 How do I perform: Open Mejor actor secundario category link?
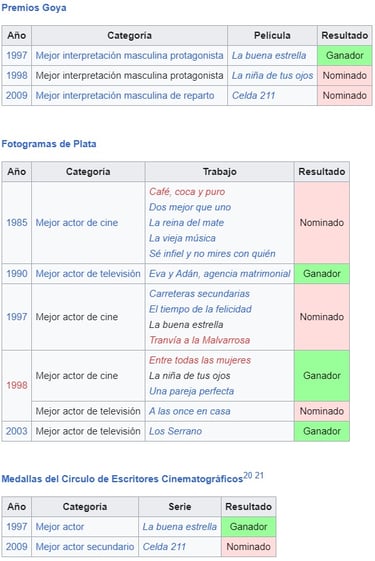85,547
